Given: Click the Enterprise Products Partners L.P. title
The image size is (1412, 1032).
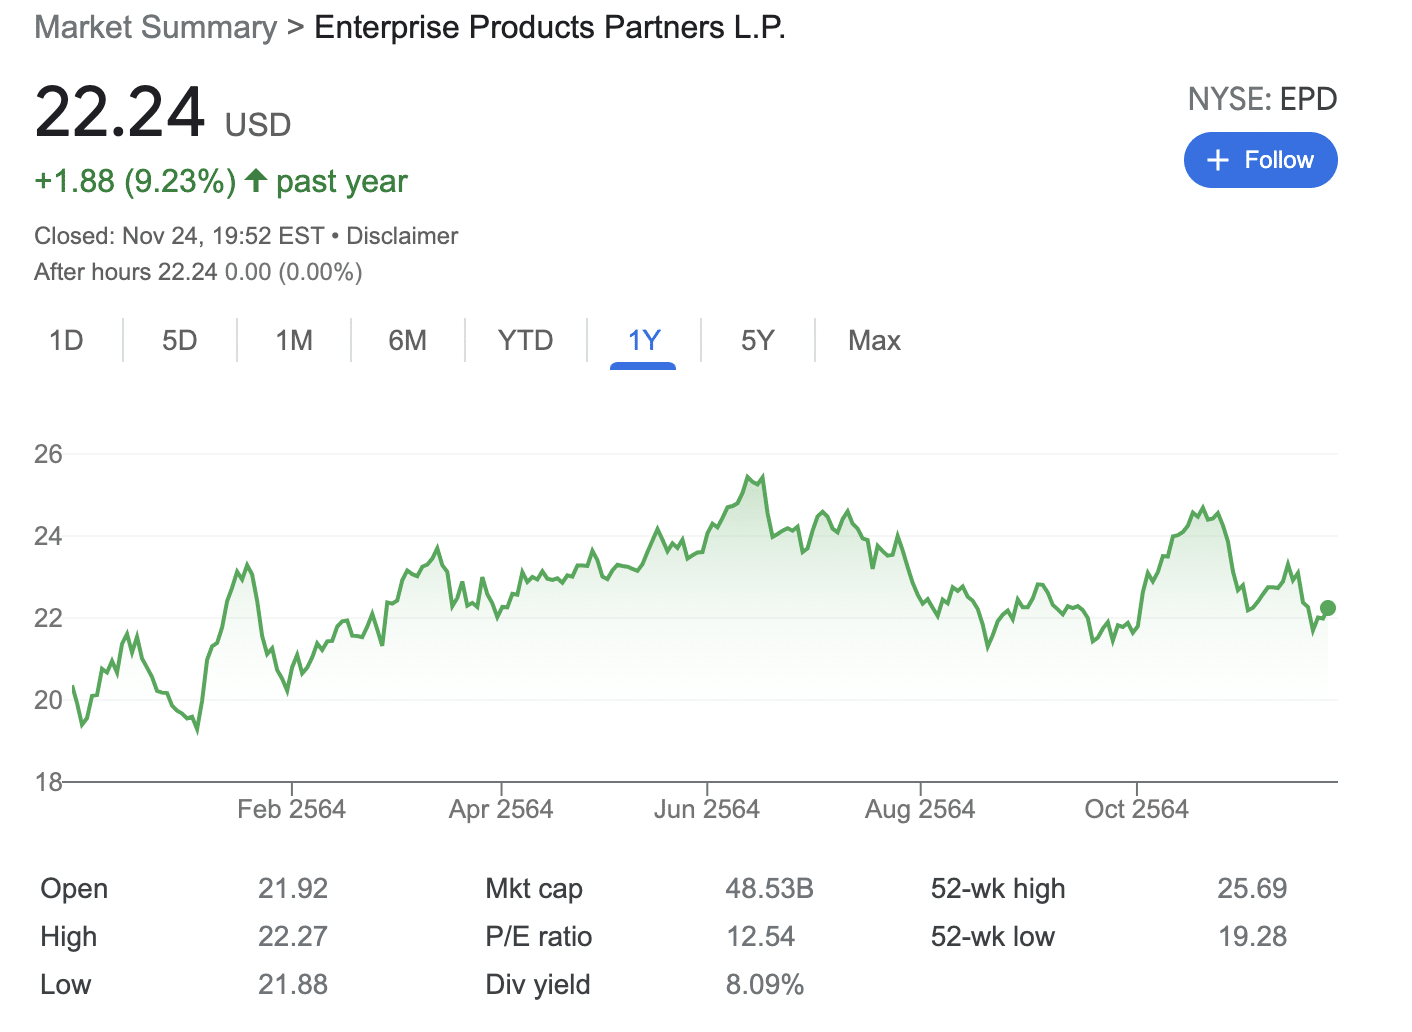Looking at the screenshot, I should pyautogui.click(x=550, y=27).
